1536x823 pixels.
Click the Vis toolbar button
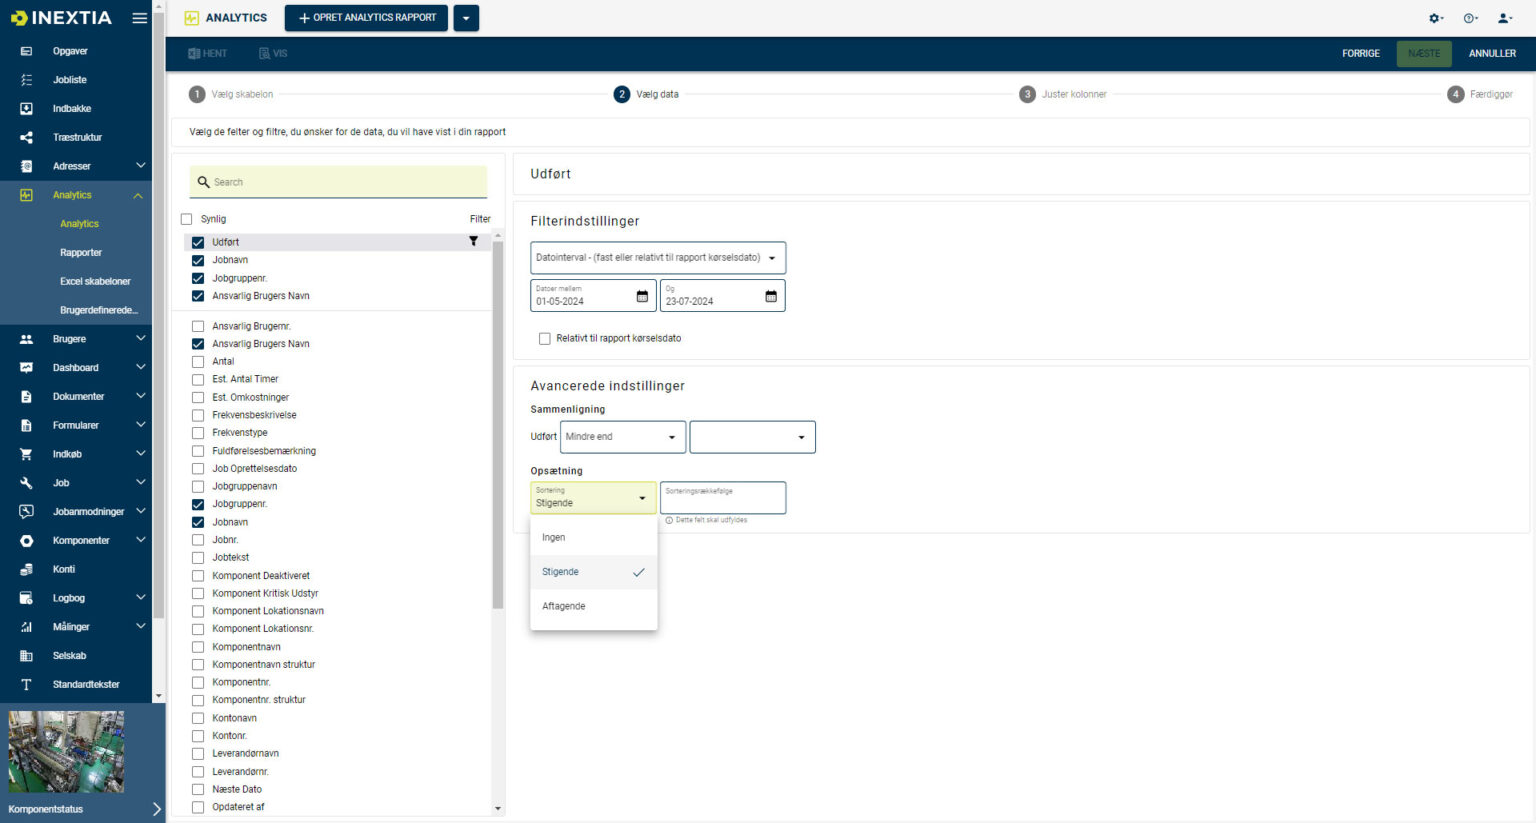[273, 53]
